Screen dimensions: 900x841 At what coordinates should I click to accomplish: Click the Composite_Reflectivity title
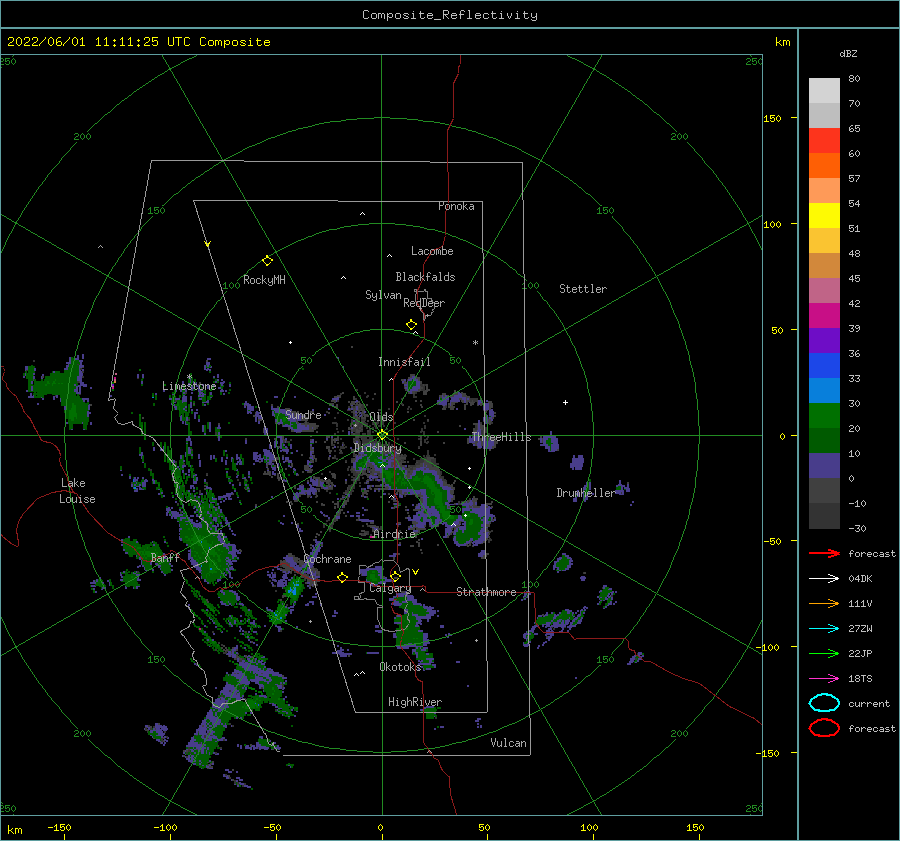pos(450,15)
